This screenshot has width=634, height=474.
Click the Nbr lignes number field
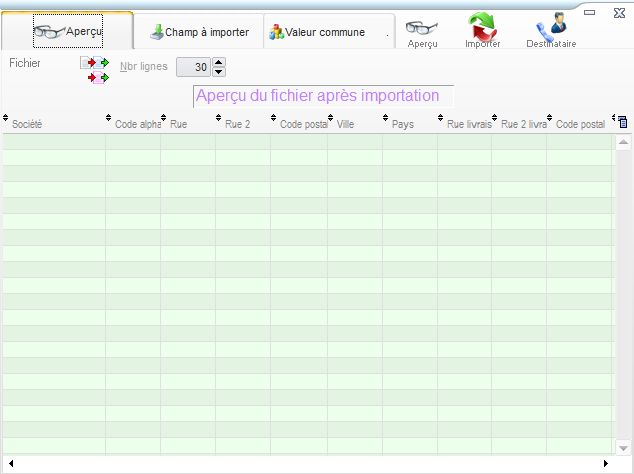(194, 67)
